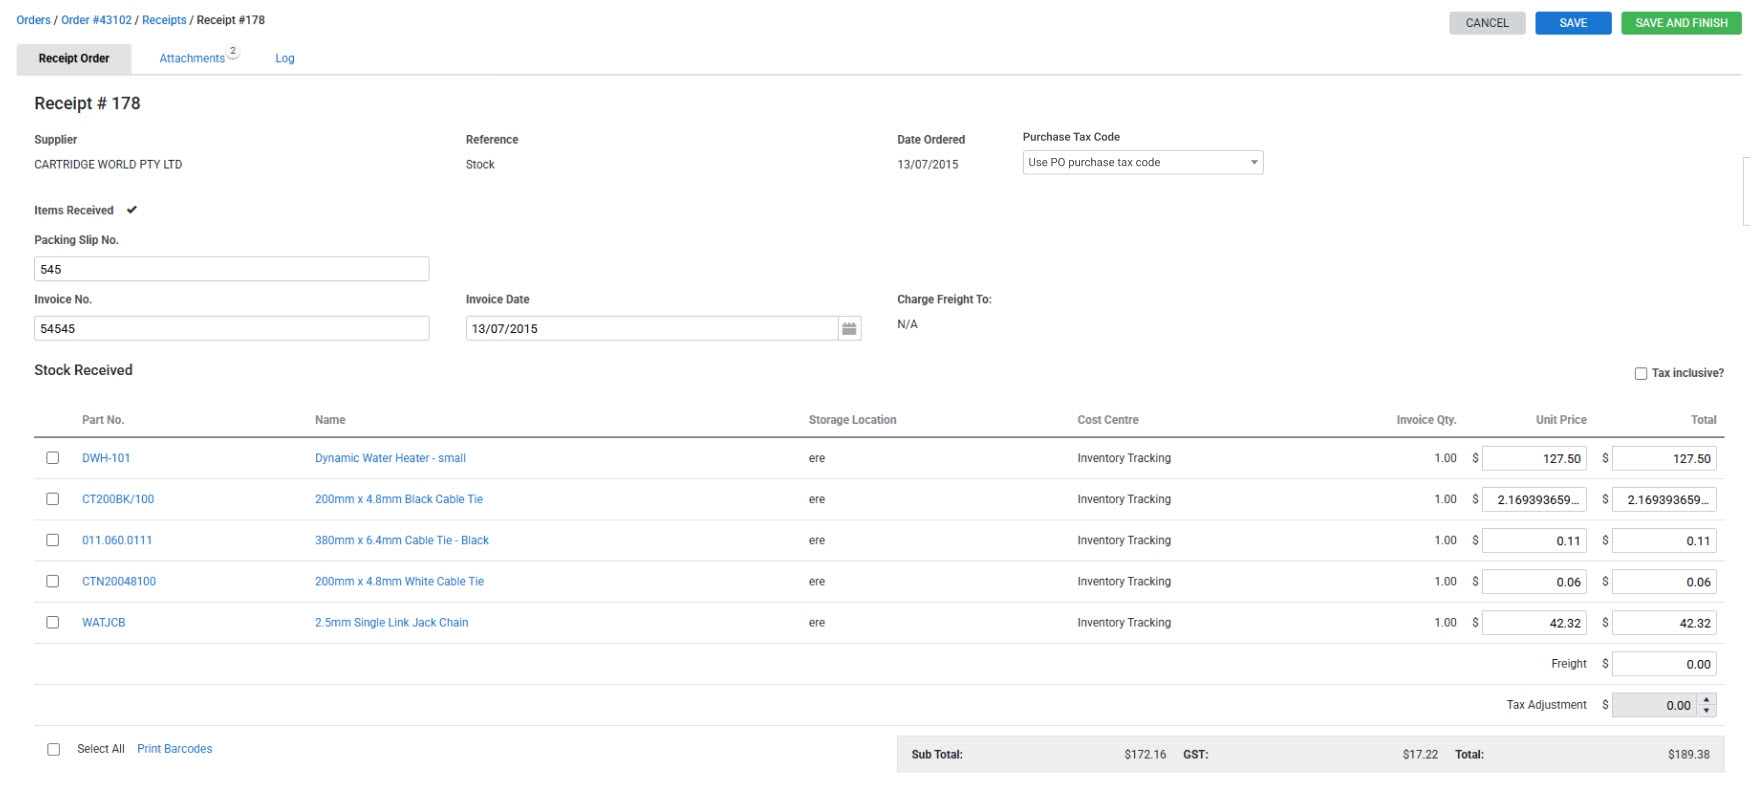Click the Storage Location column header

pyautogui.click(x=852, y=420)
